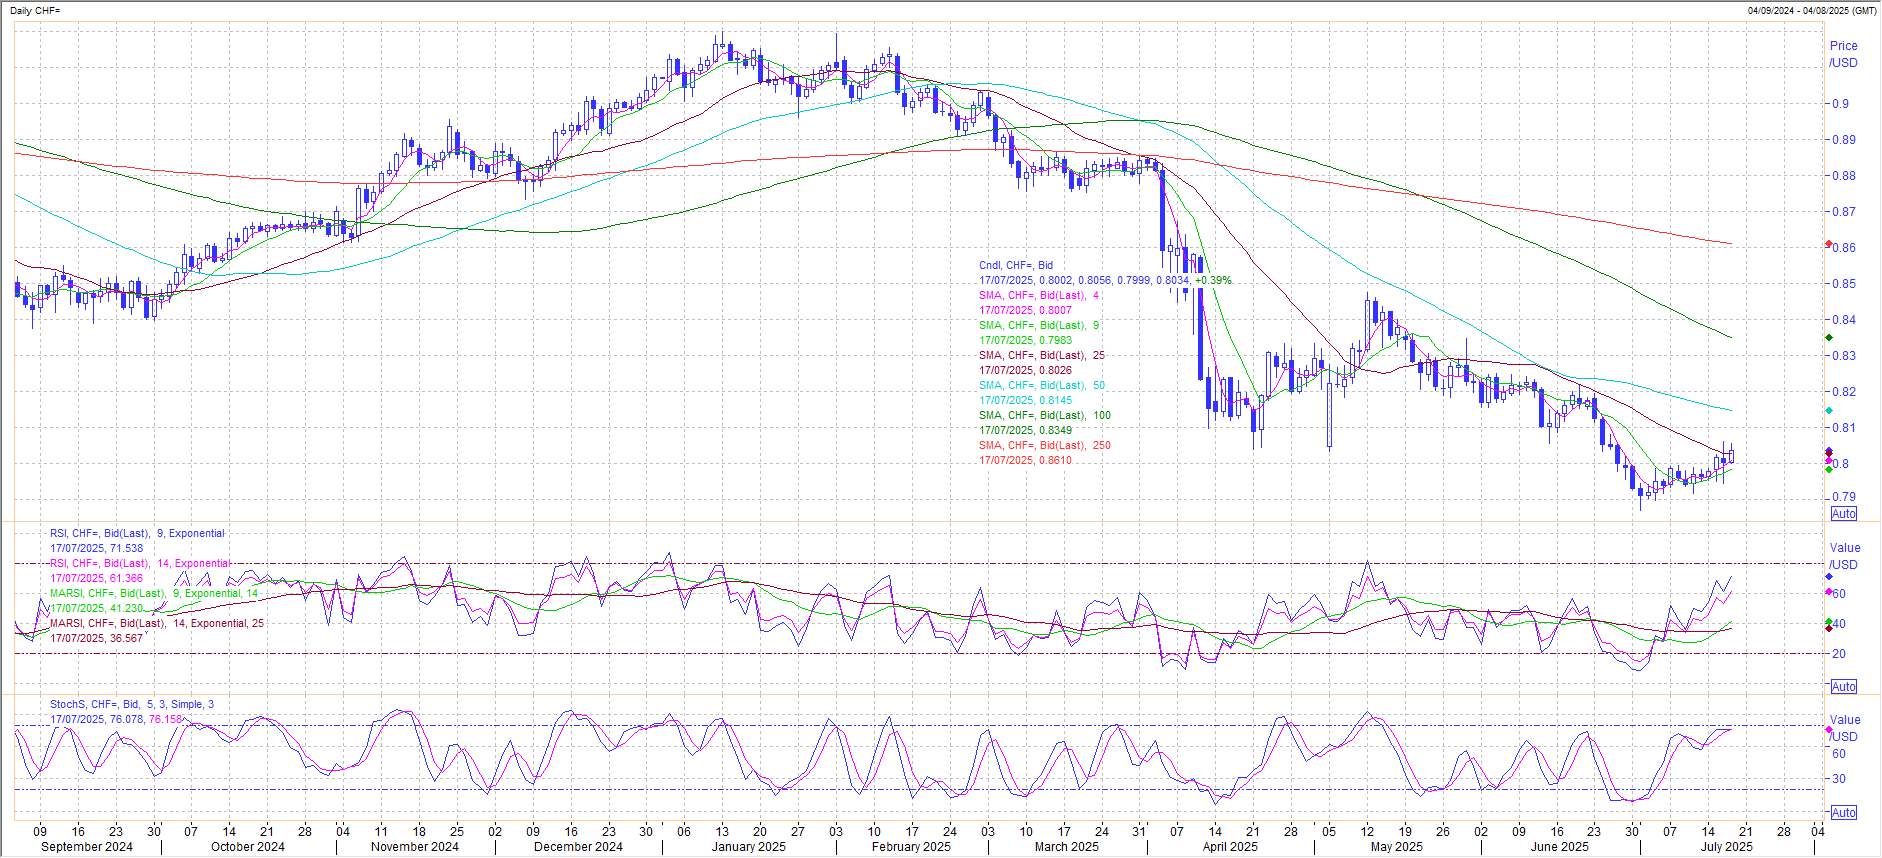Select the 'SMA, CHF=, Bid(Last), 250' legend entry
Image resolution: width=1882 pixels, height=858 pixels.
(x=1045, y=446)
